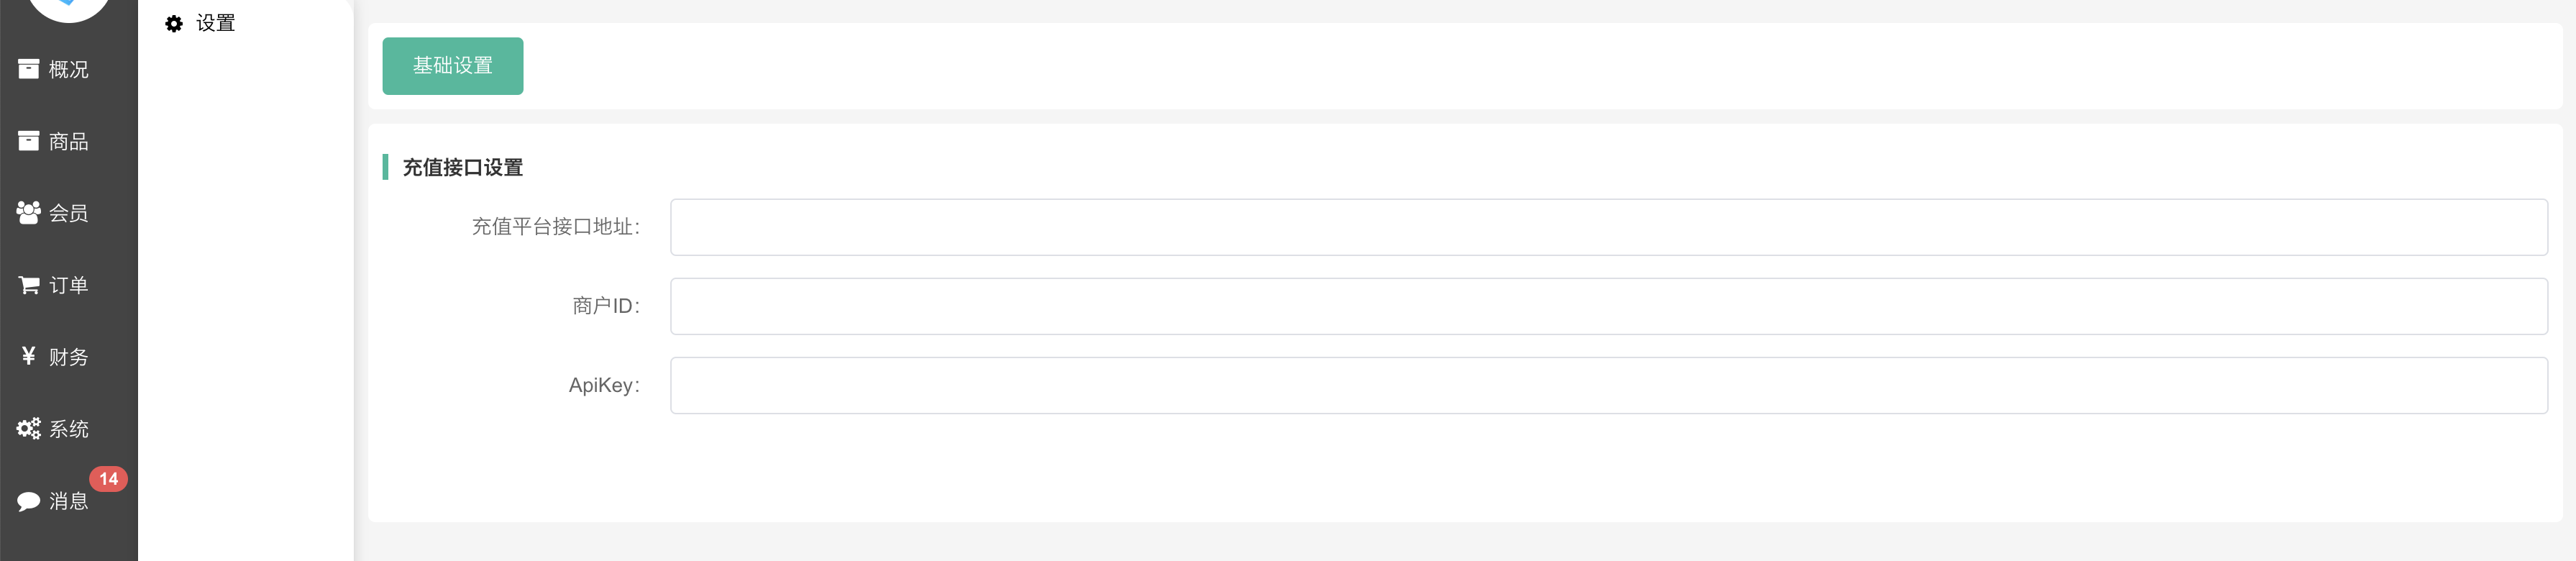Click the 概况 overview box icon

pos(28,69)
